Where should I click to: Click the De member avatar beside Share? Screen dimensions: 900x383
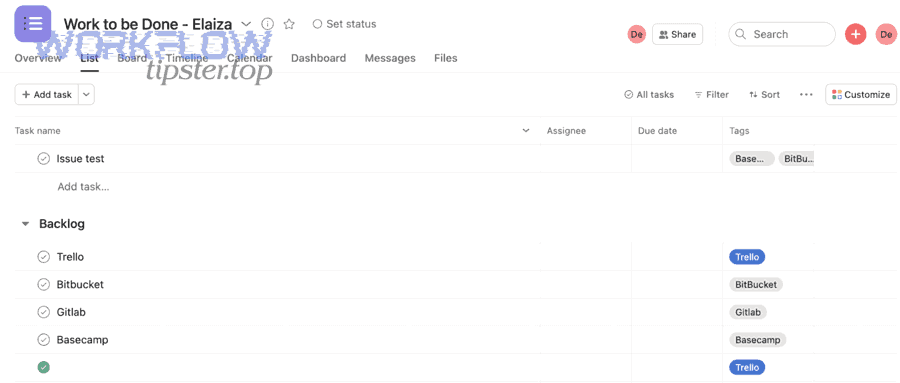tap(637, 34)
